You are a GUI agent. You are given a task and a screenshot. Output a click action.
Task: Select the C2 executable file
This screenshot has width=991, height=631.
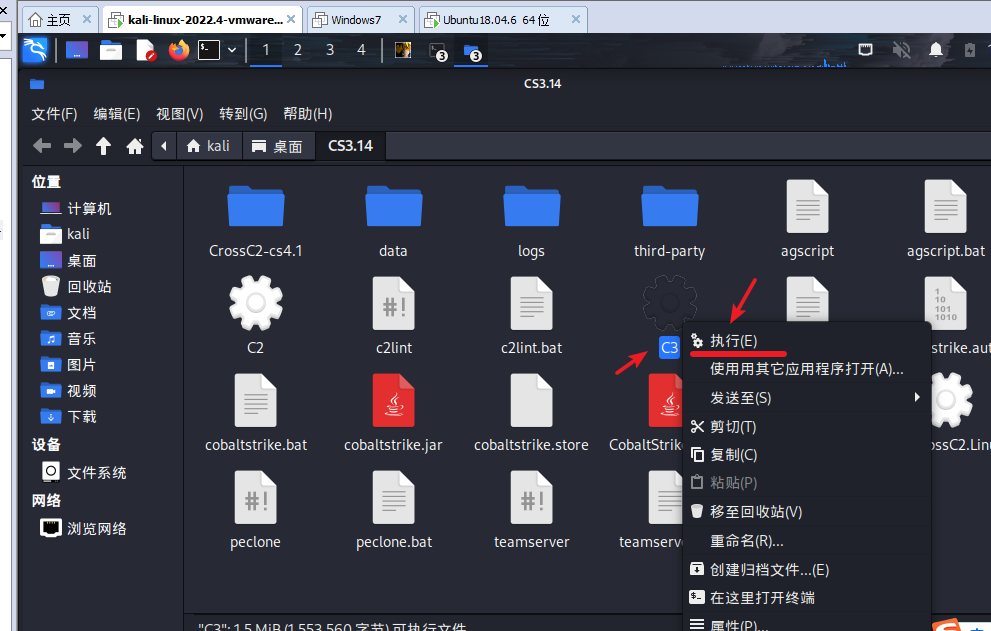click(x=255, y=316)
